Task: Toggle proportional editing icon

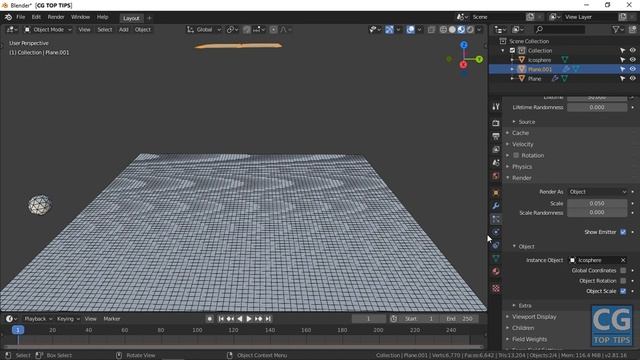Action: click(x=273, y=29)
